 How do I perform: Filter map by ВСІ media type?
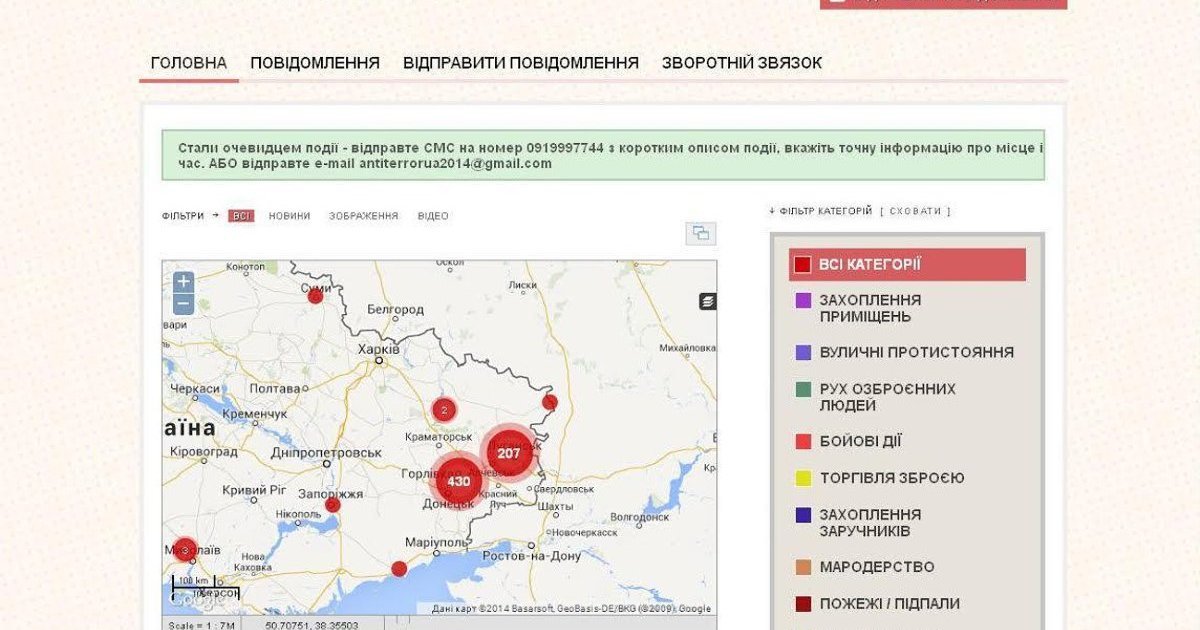241,216
